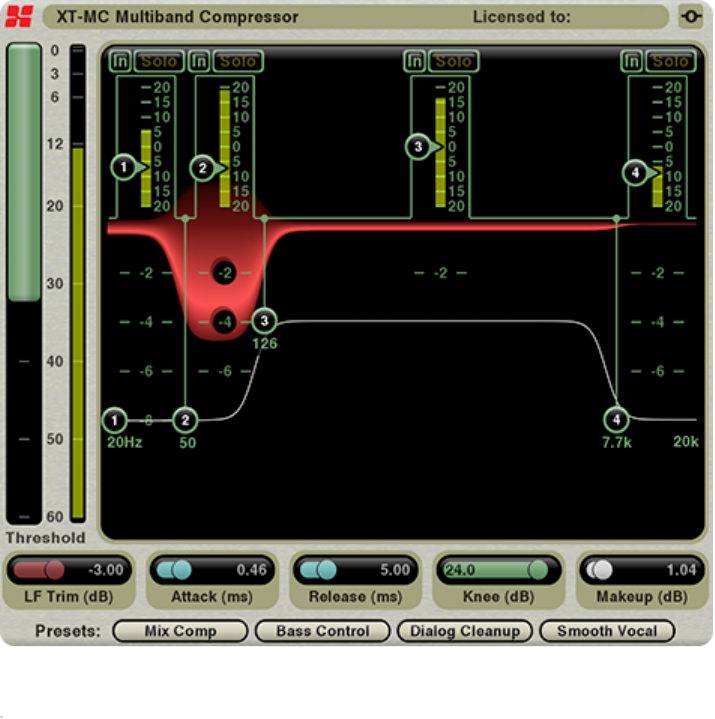Click band 1 level meter
715x719 pixels.
[x=146, y=168]
